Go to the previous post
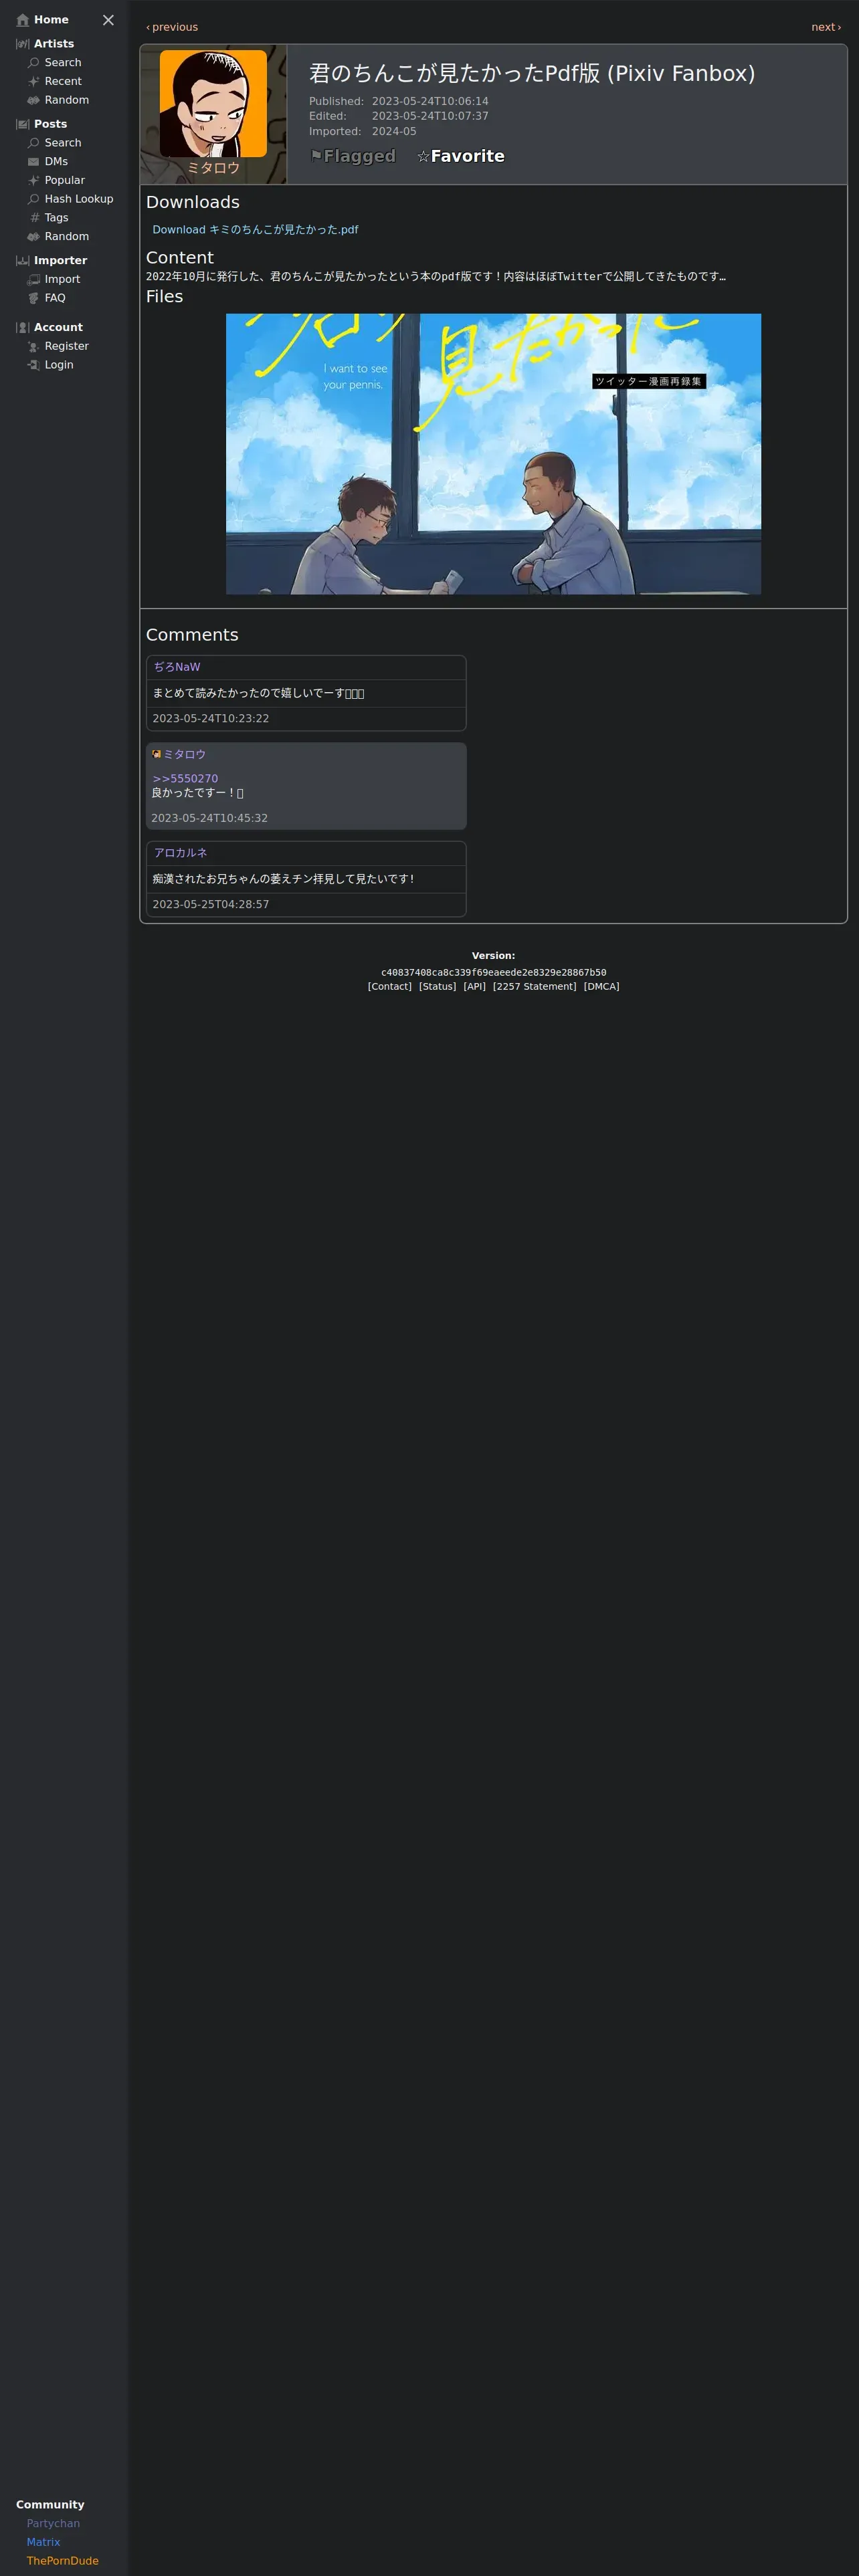Image resolution: width=859 pixels, height=2576 pixels. click(x=172, y=27)
